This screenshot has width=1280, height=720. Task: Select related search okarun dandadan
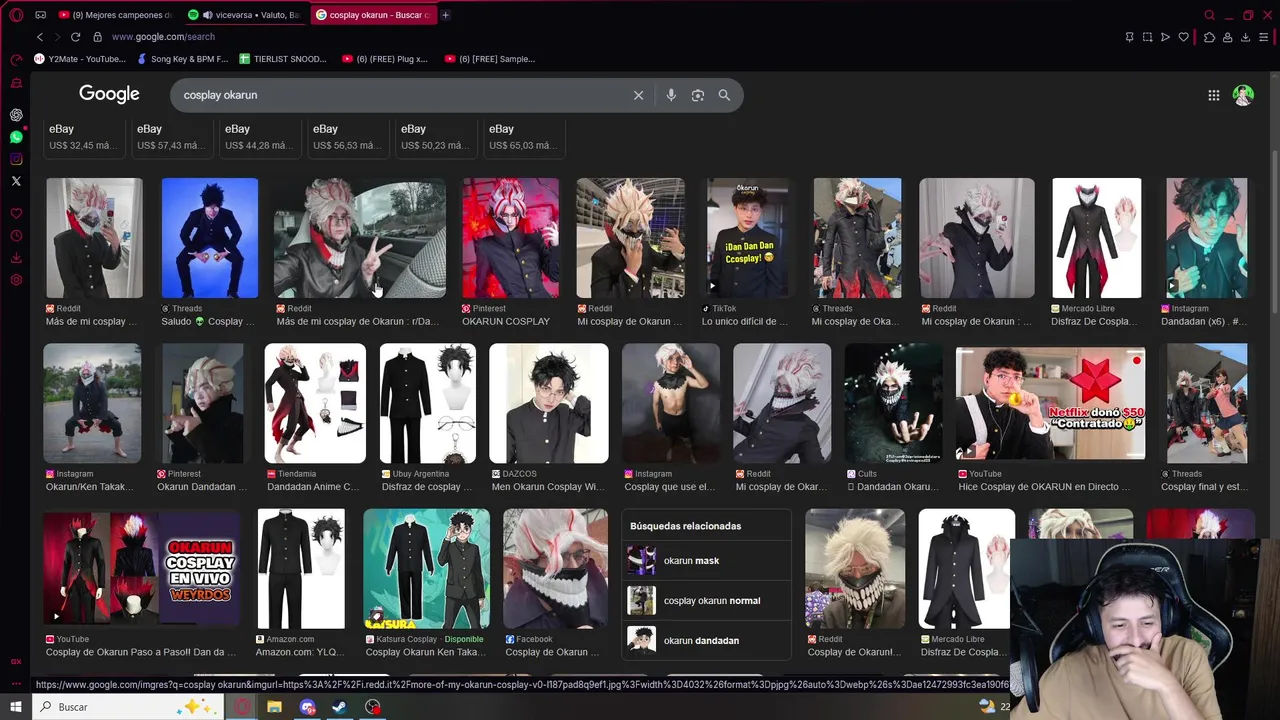(707, 641)
